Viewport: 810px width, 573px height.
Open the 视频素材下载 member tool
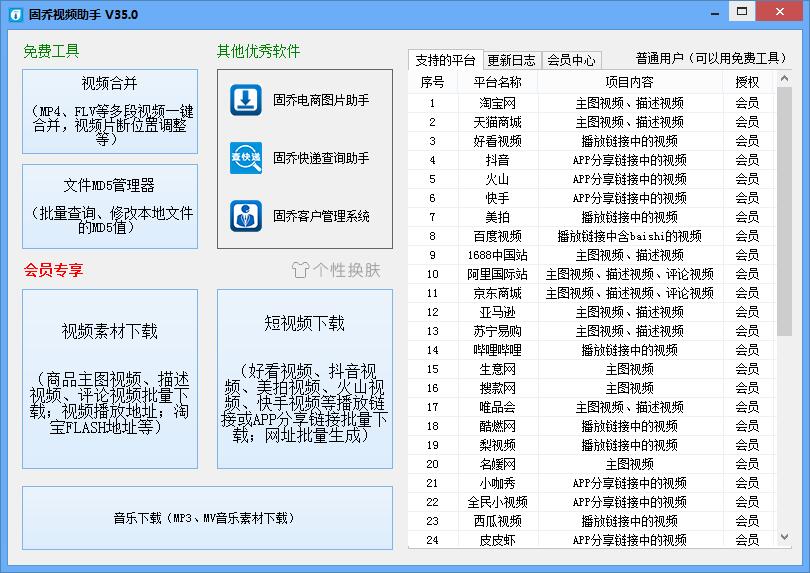[x=110, y=379]
